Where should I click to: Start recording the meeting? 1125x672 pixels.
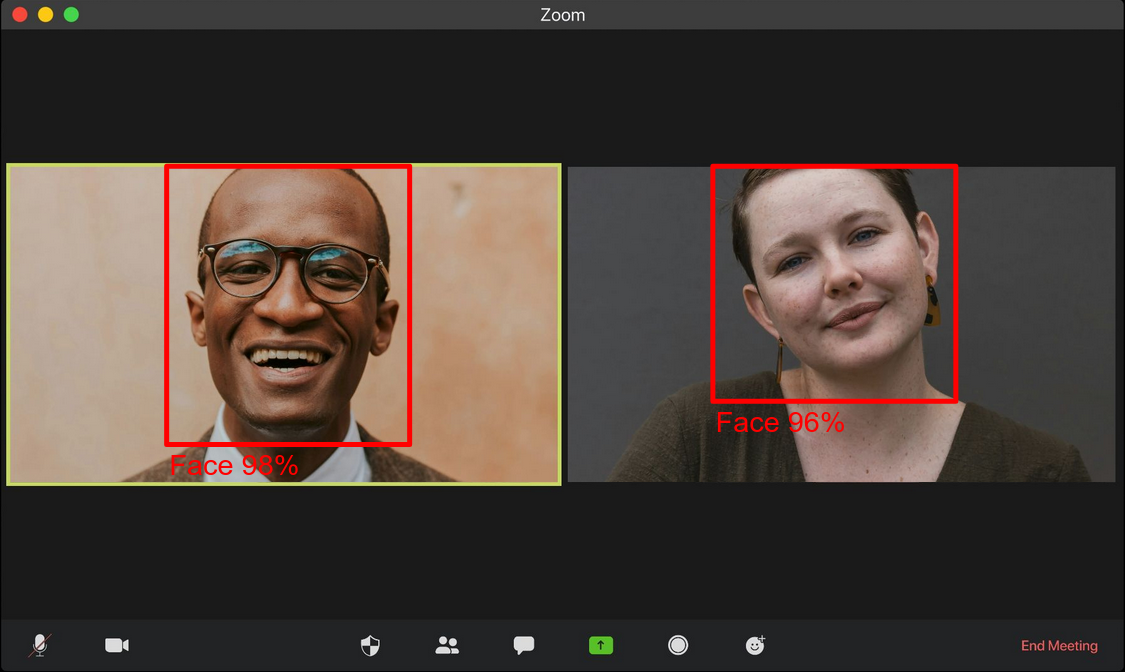(x=678, y=645)
